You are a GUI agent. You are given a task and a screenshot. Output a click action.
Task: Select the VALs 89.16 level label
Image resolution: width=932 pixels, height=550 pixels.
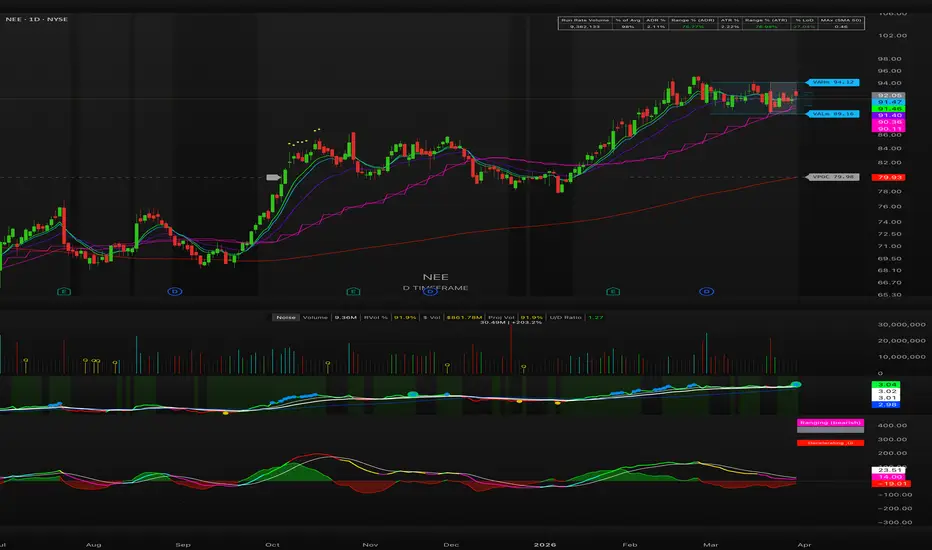coord(832,114)
